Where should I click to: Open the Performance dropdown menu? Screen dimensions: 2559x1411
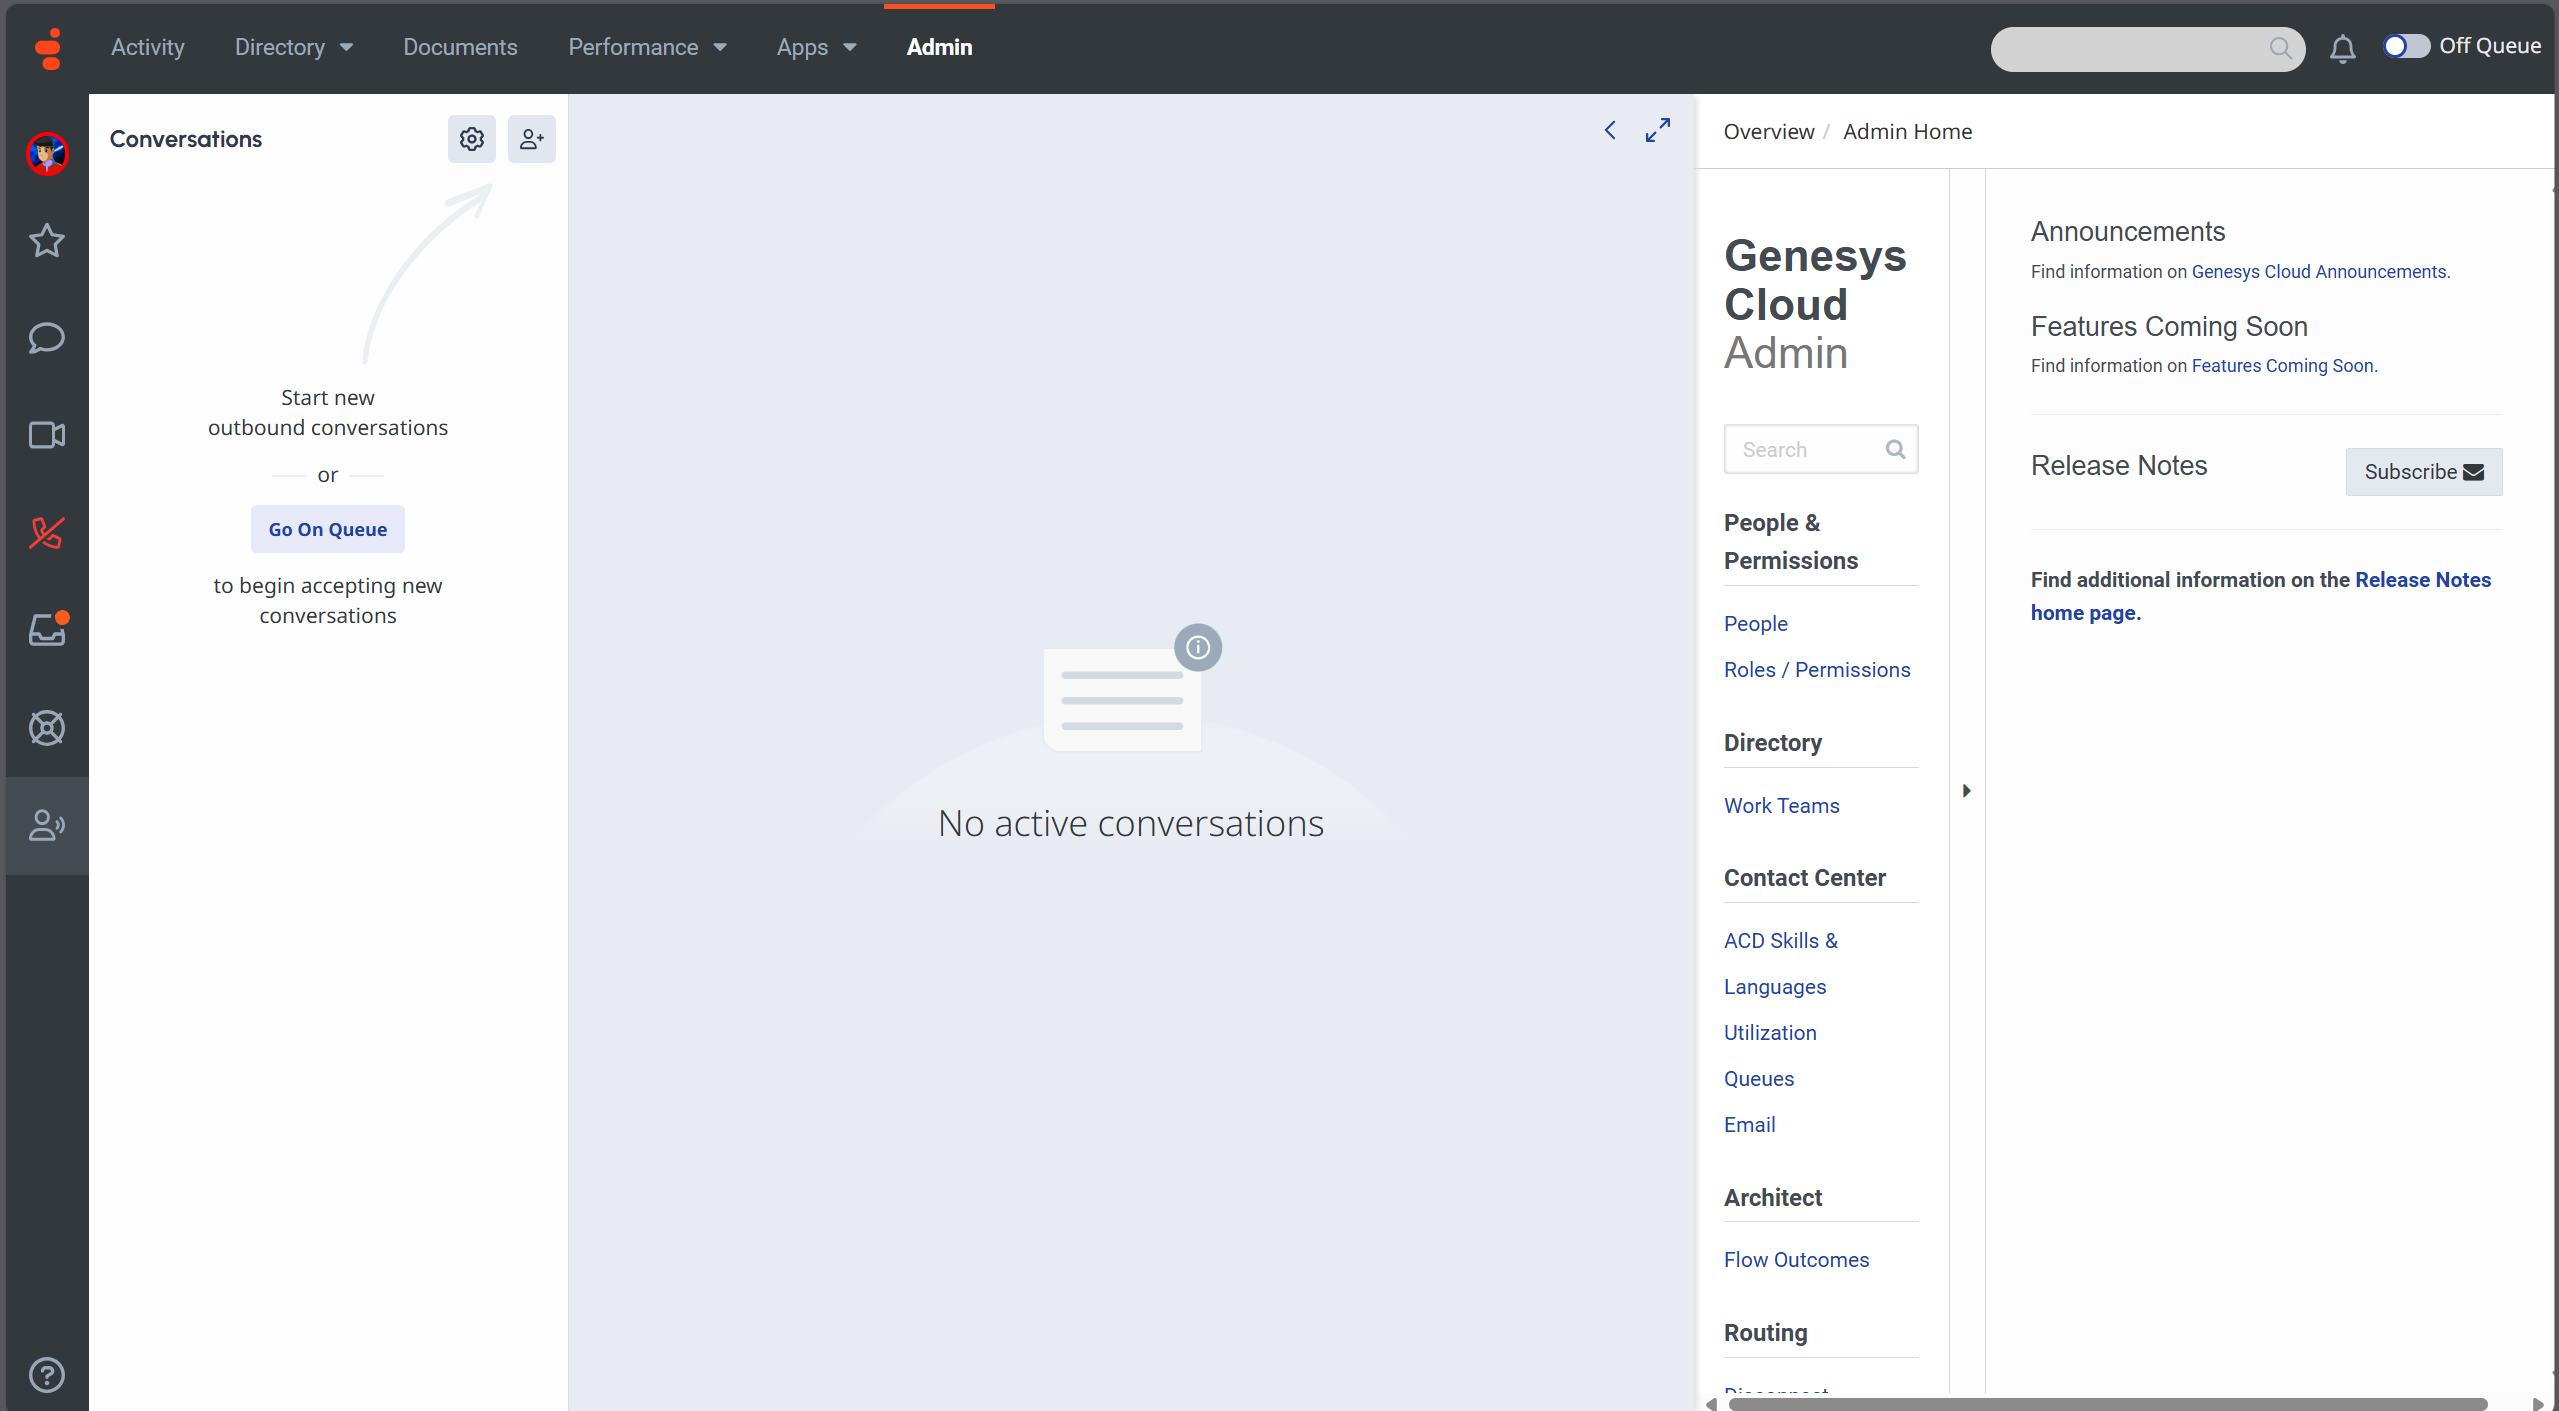647,47
